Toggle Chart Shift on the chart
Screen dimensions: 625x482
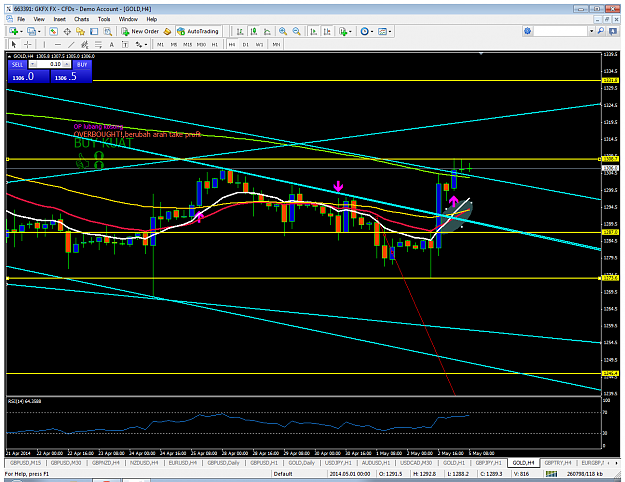tap(327, 31)
